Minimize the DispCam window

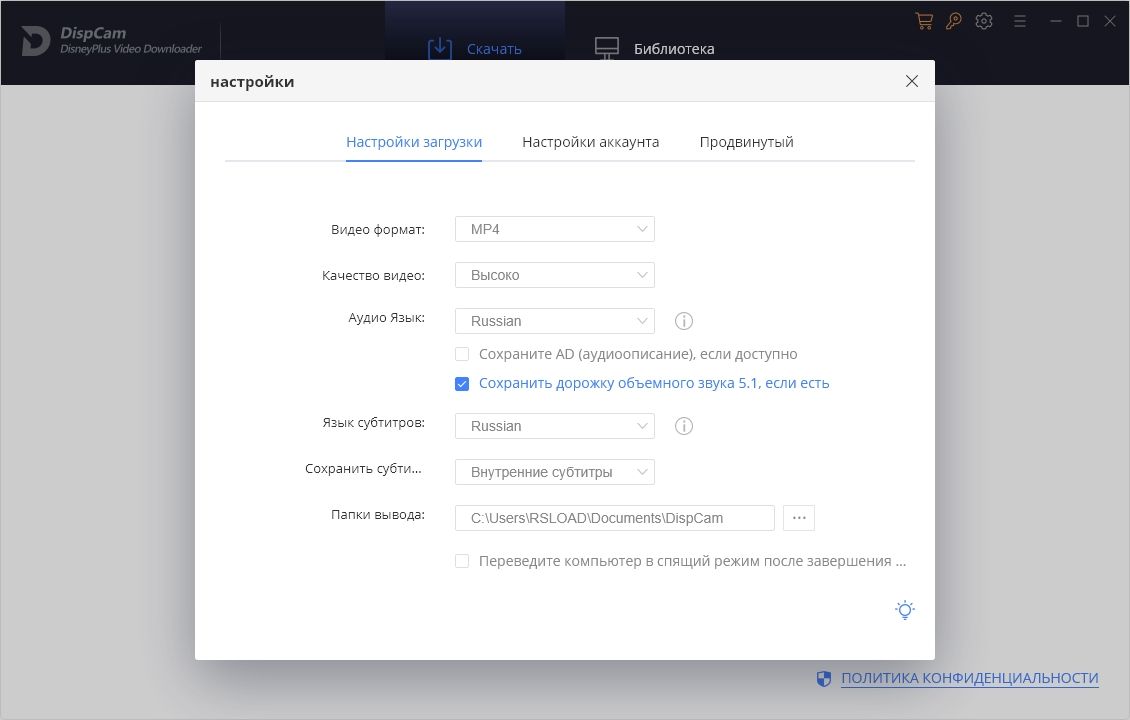pyautogui.click(x=1056, y=22)
